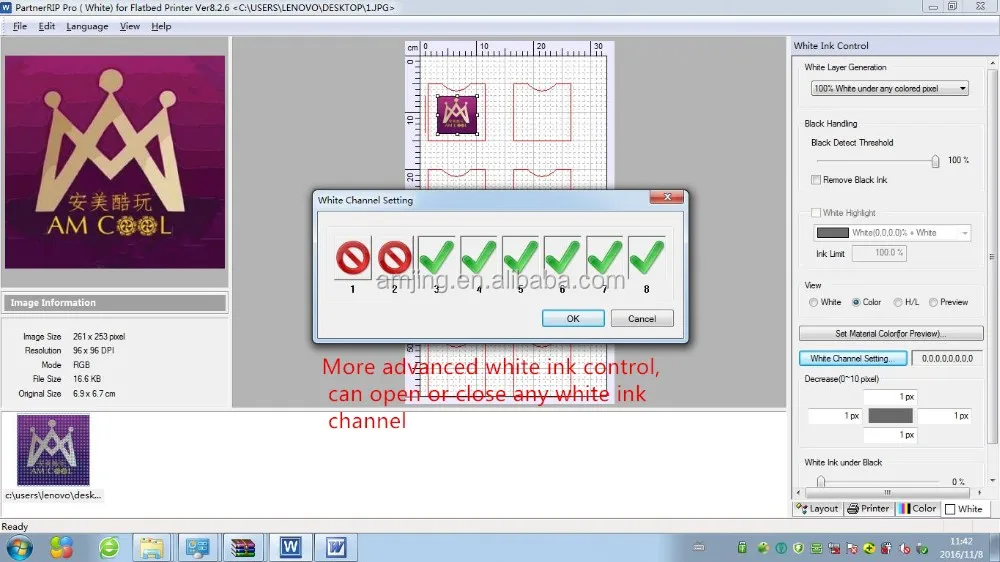This screenshot has width=1000, height=562.
Task: Toggle white channel 6 checkmark
Action: [562, 258]
